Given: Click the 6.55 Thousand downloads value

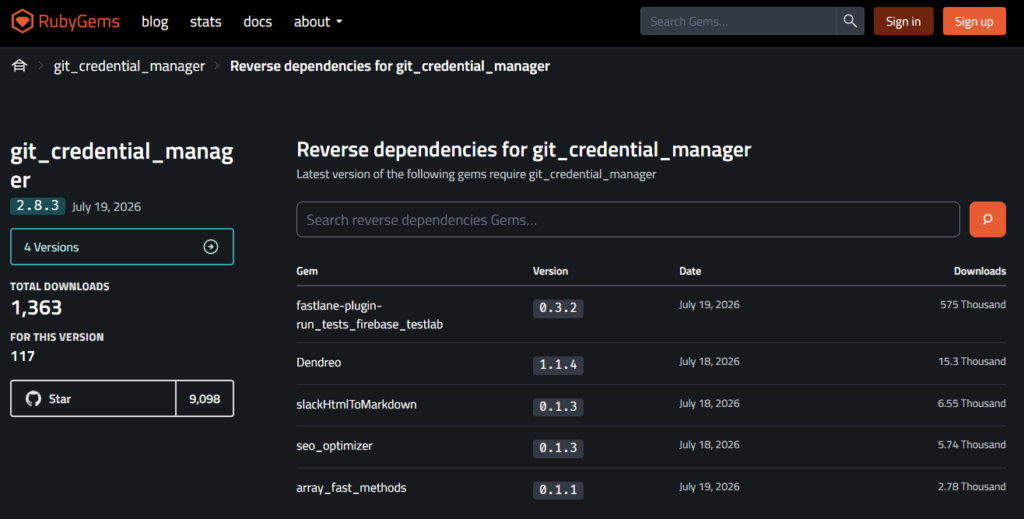Looking at the screenshot, I should (x=972, y=403).
